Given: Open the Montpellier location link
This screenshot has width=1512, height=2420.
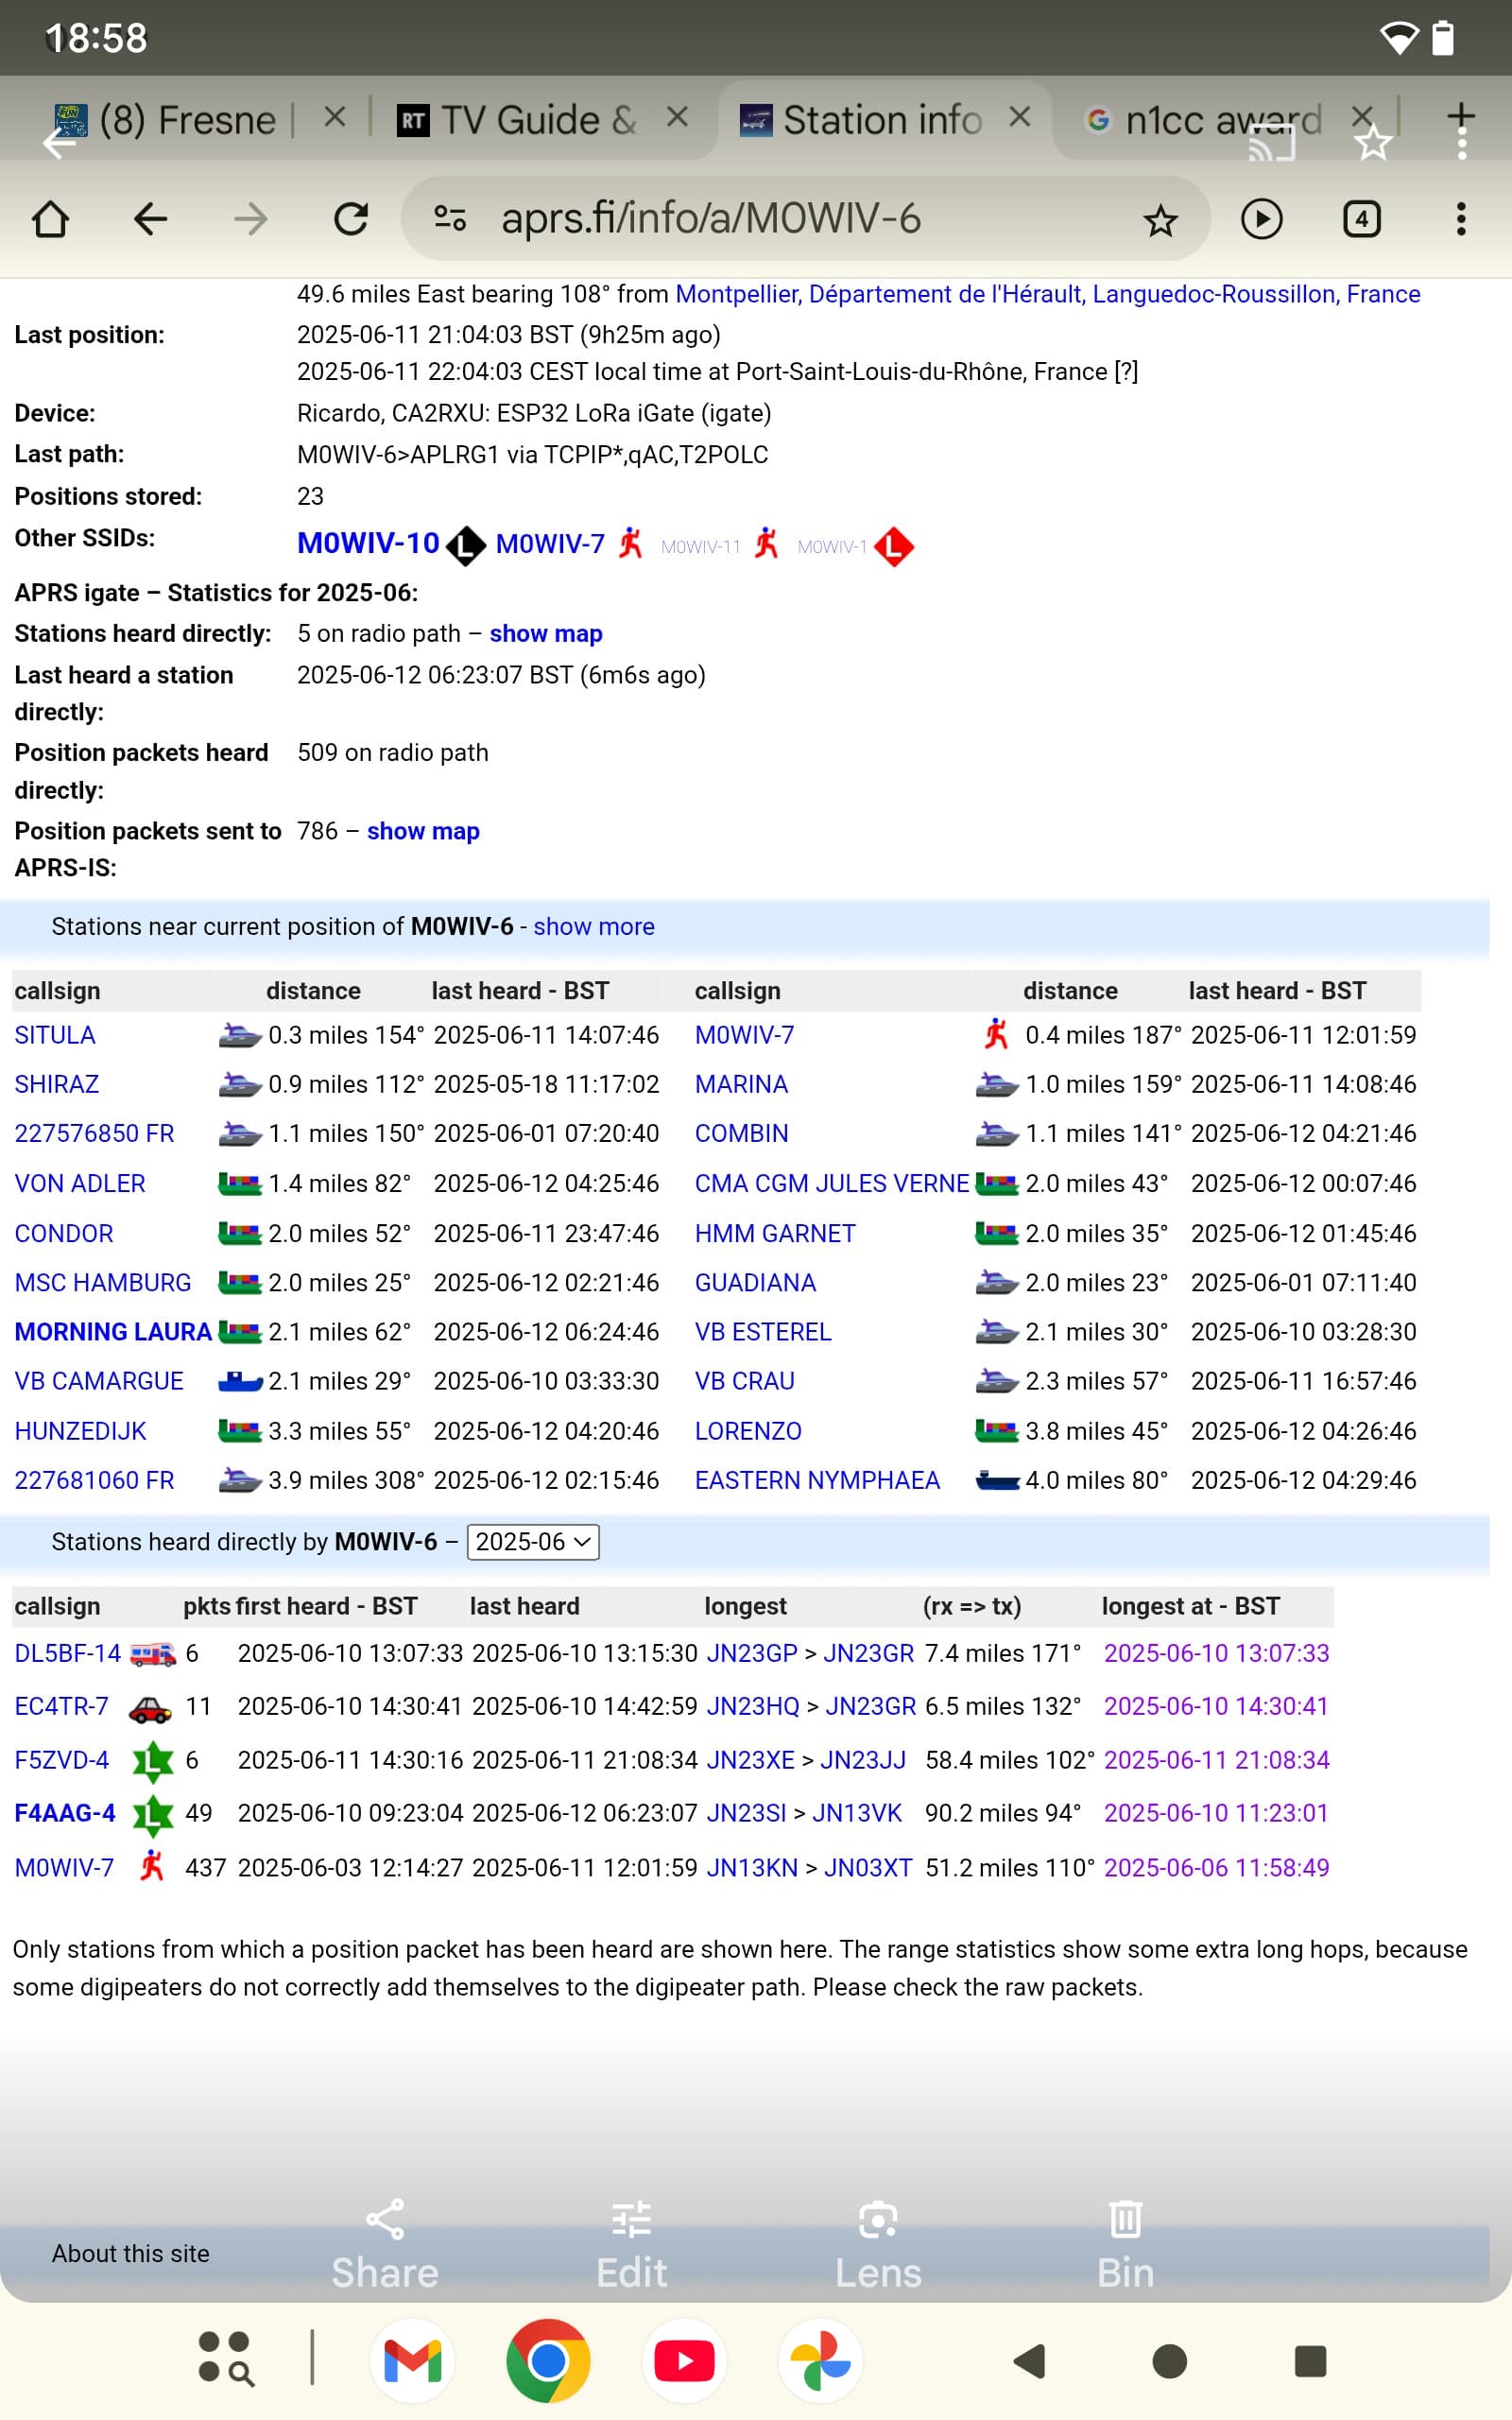Looking at the screenshot, I should 1047,294.
